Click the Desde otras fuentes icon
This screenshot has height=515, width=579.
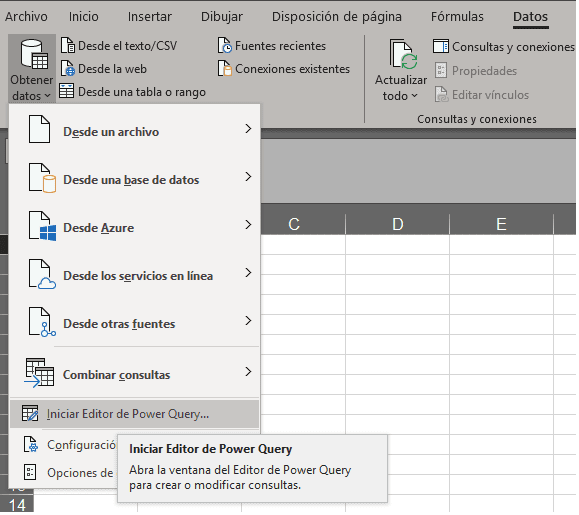point(42,322)
